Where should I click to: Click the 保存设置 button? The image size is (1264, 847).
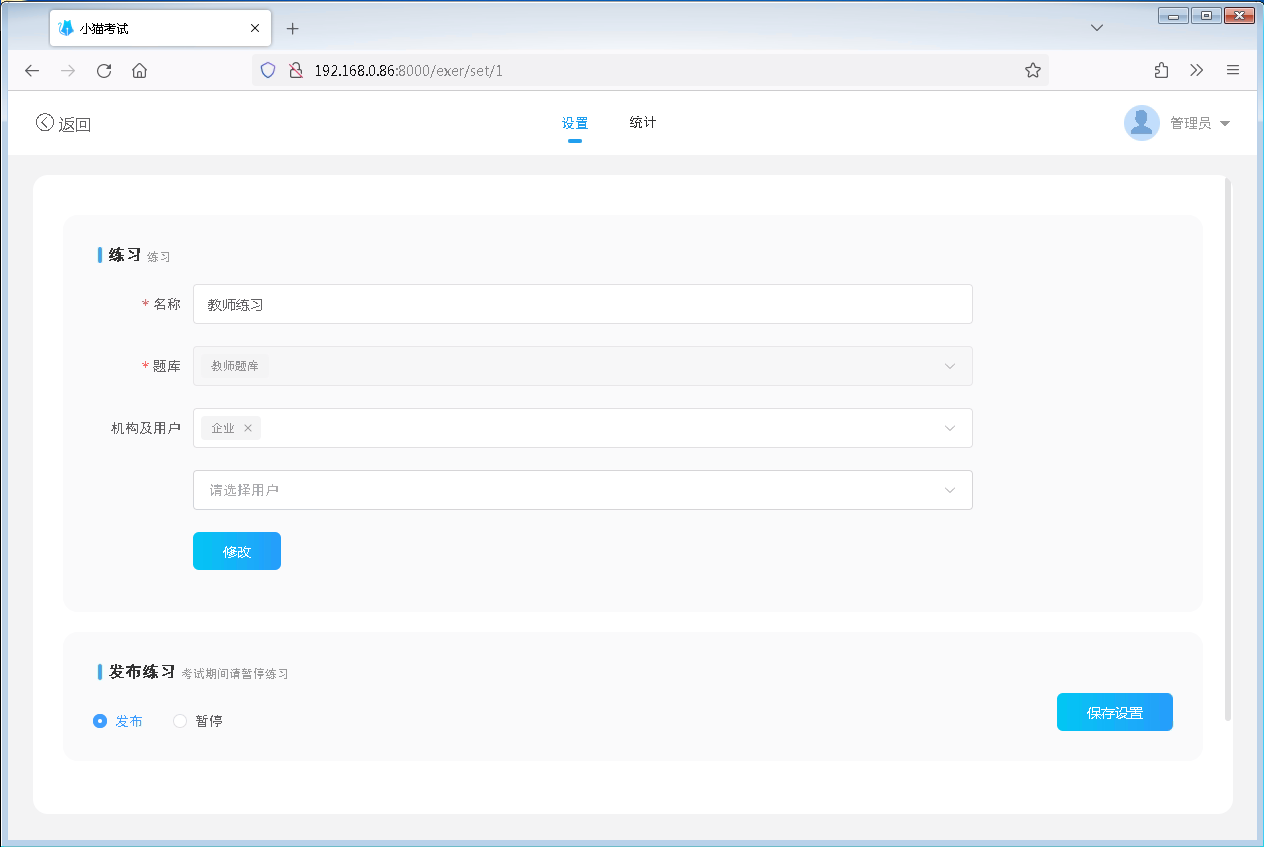(x=1114, y=712)
